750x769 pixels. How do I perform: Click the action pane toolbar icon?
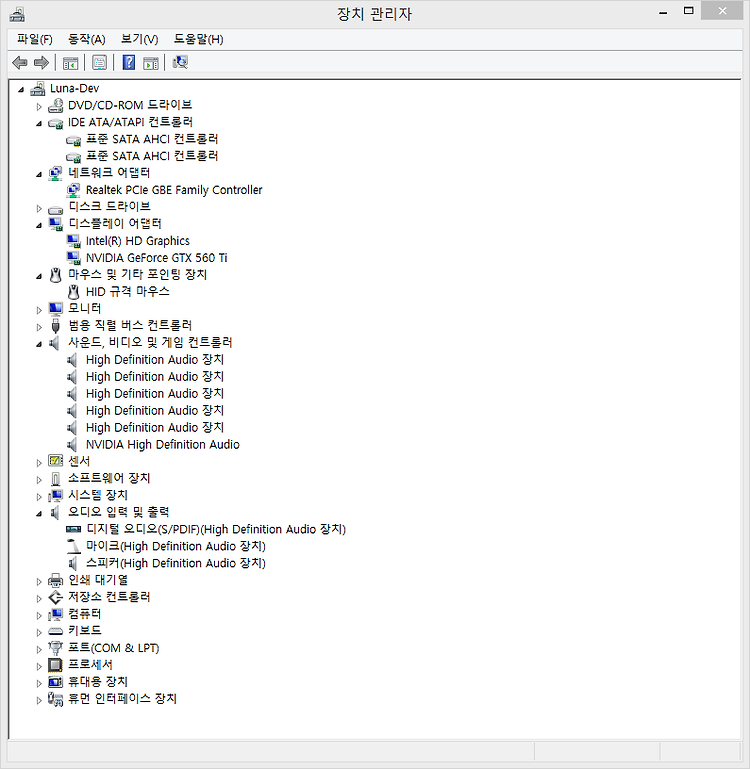click(x=151, y=63)
